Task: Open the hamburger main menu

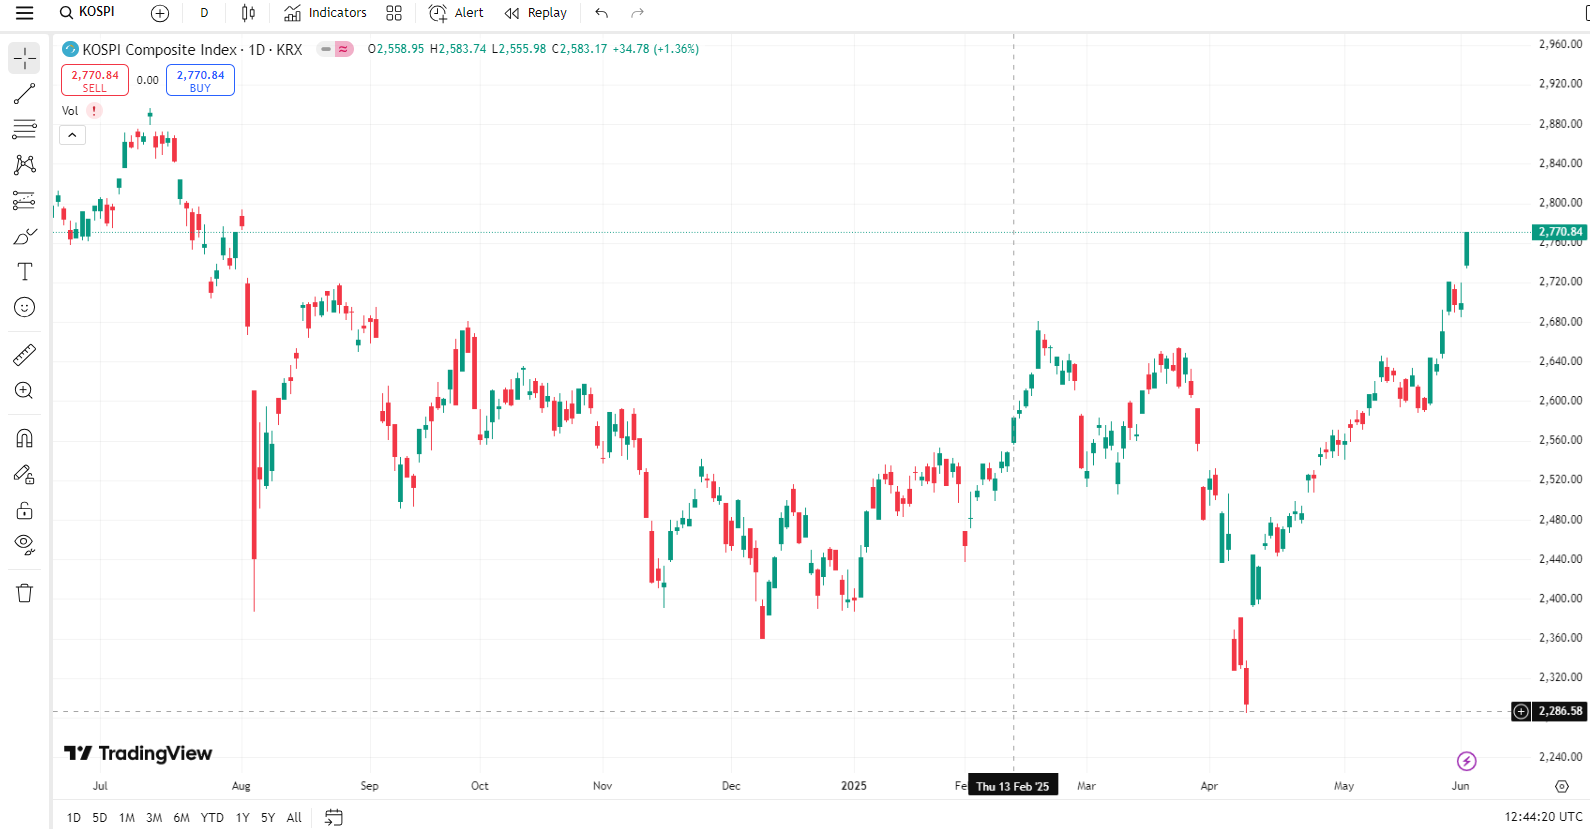Action: click(24, 13)
